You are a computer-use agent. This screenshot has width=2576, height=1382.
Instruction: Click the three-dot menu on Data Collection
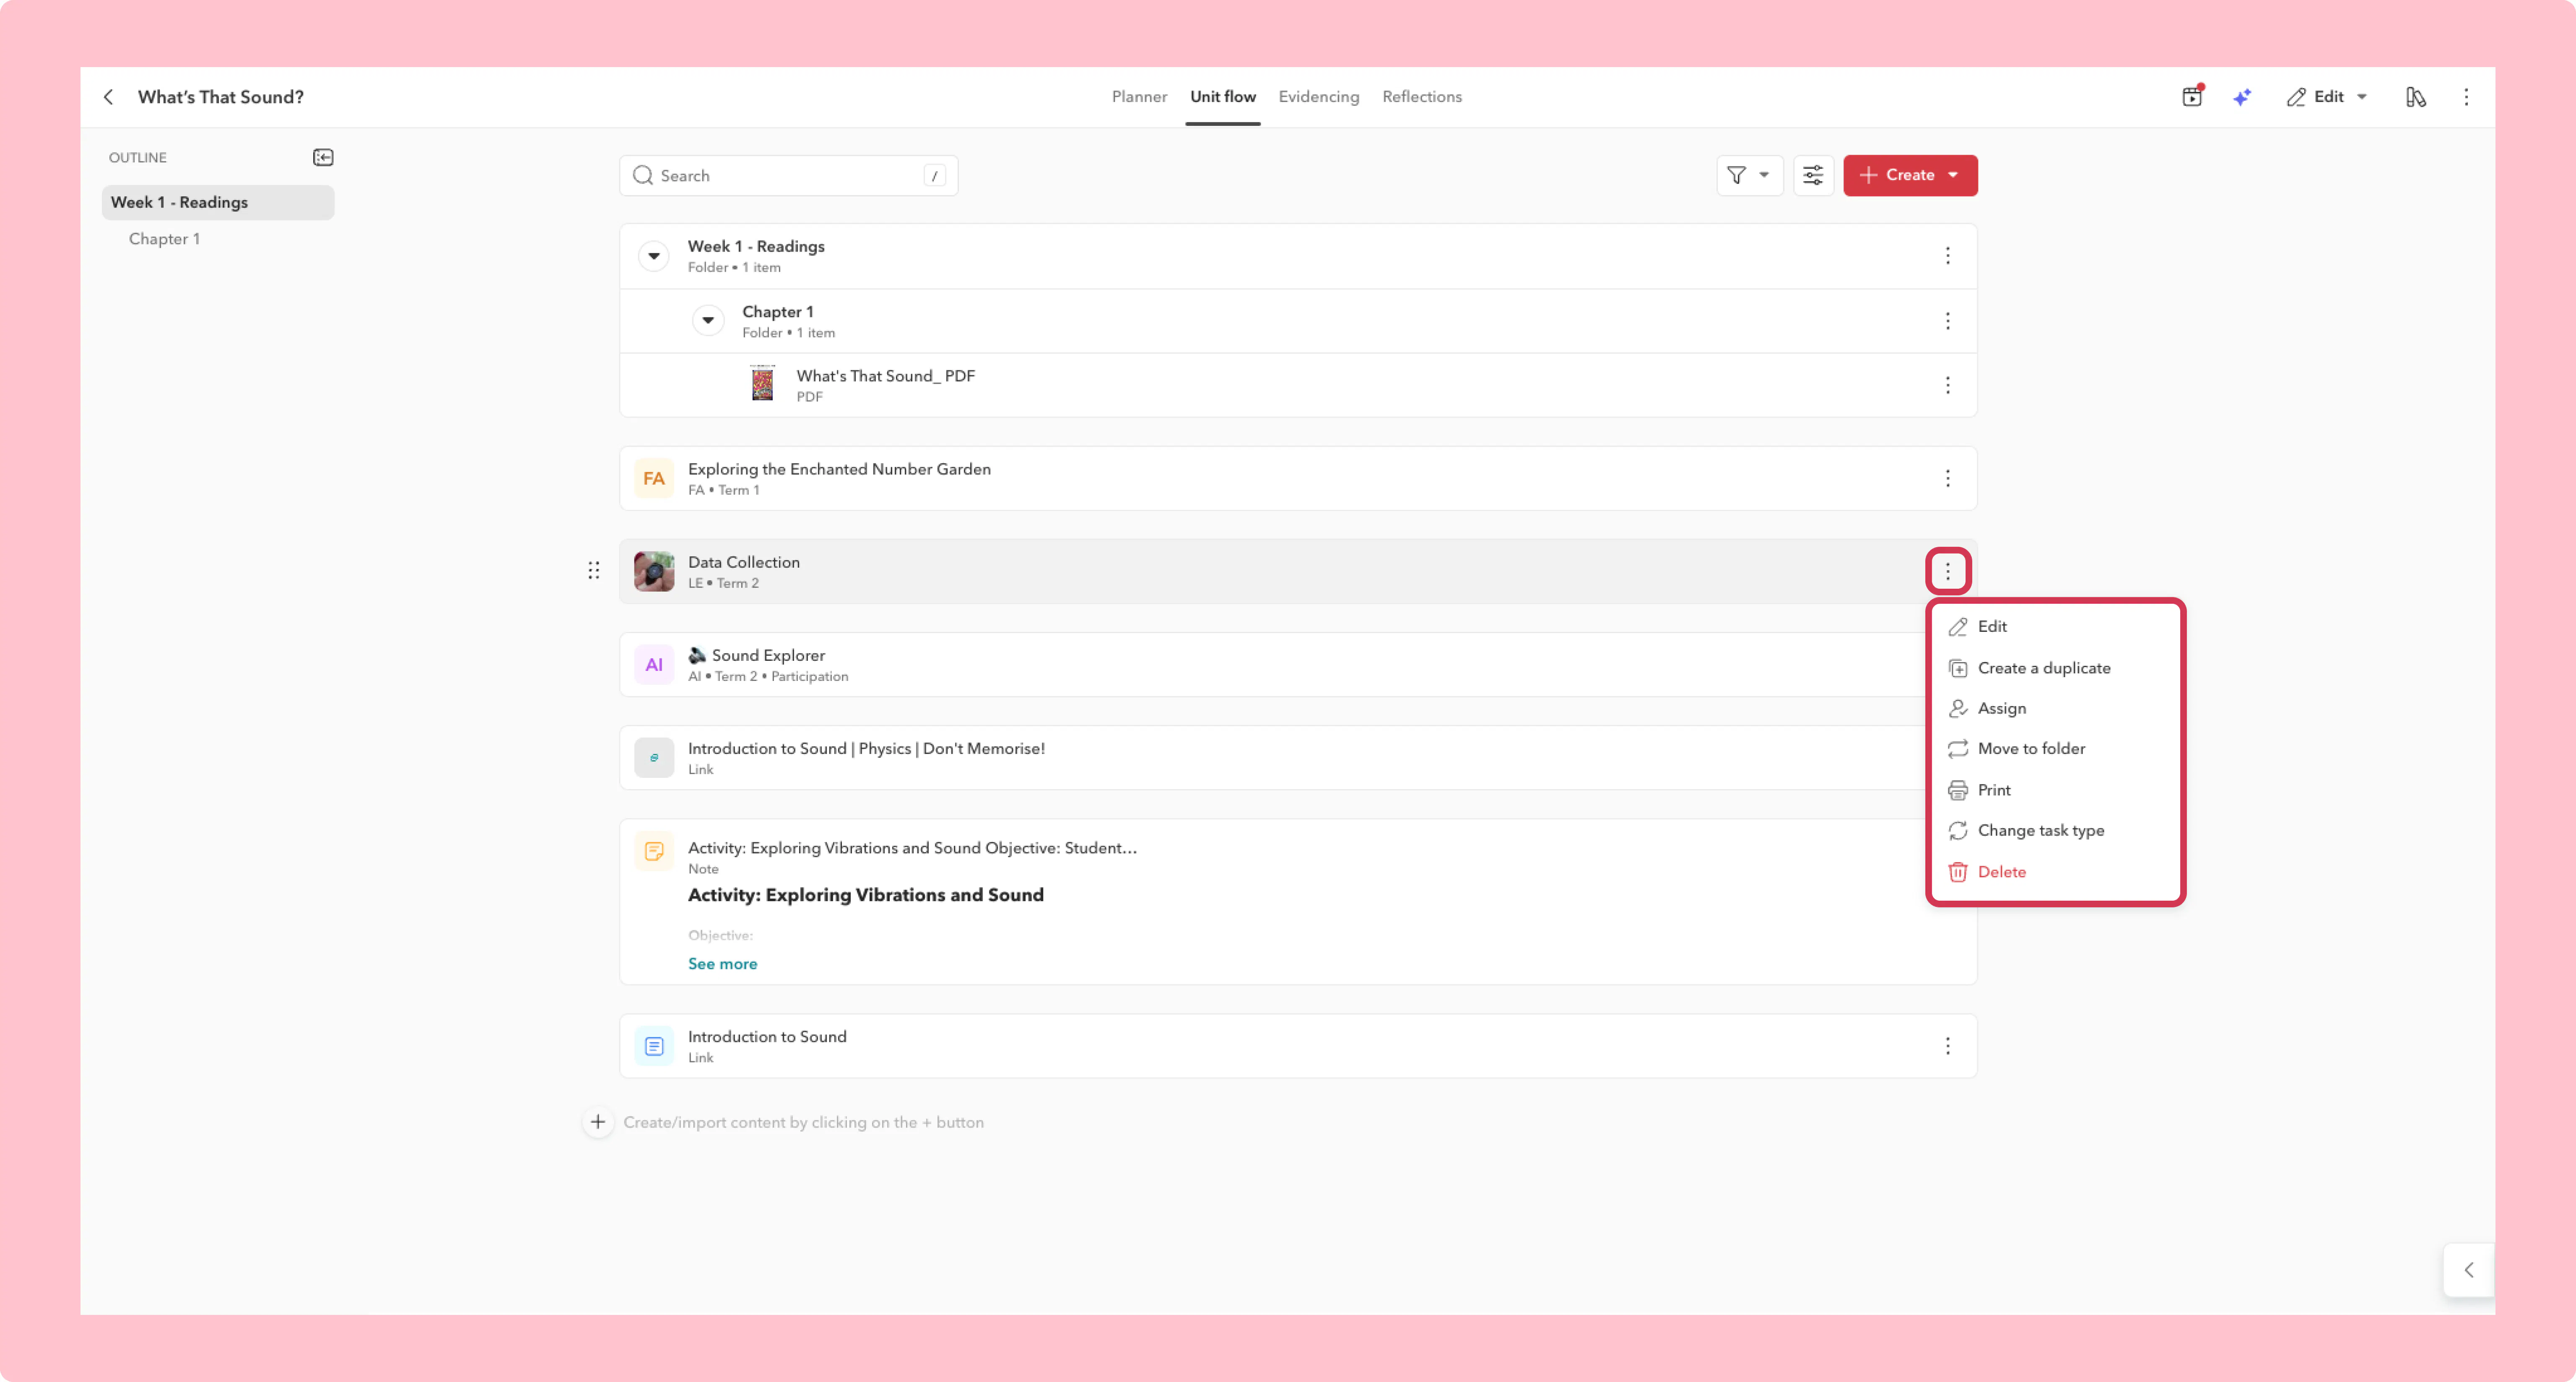(1947, 571)
